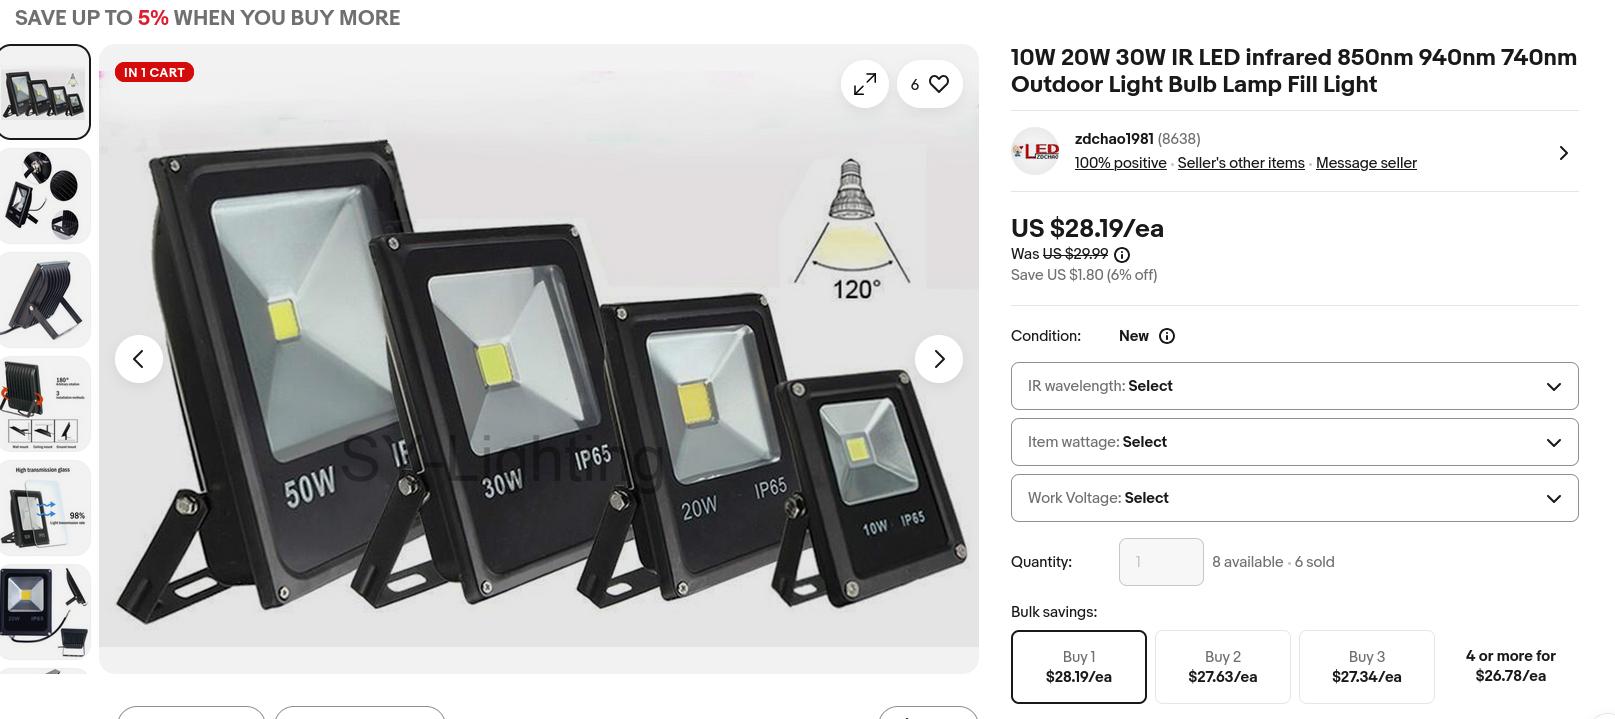
Task: Select the Buy 2 at $27.63/ea option
Action: coord(1223,667)
